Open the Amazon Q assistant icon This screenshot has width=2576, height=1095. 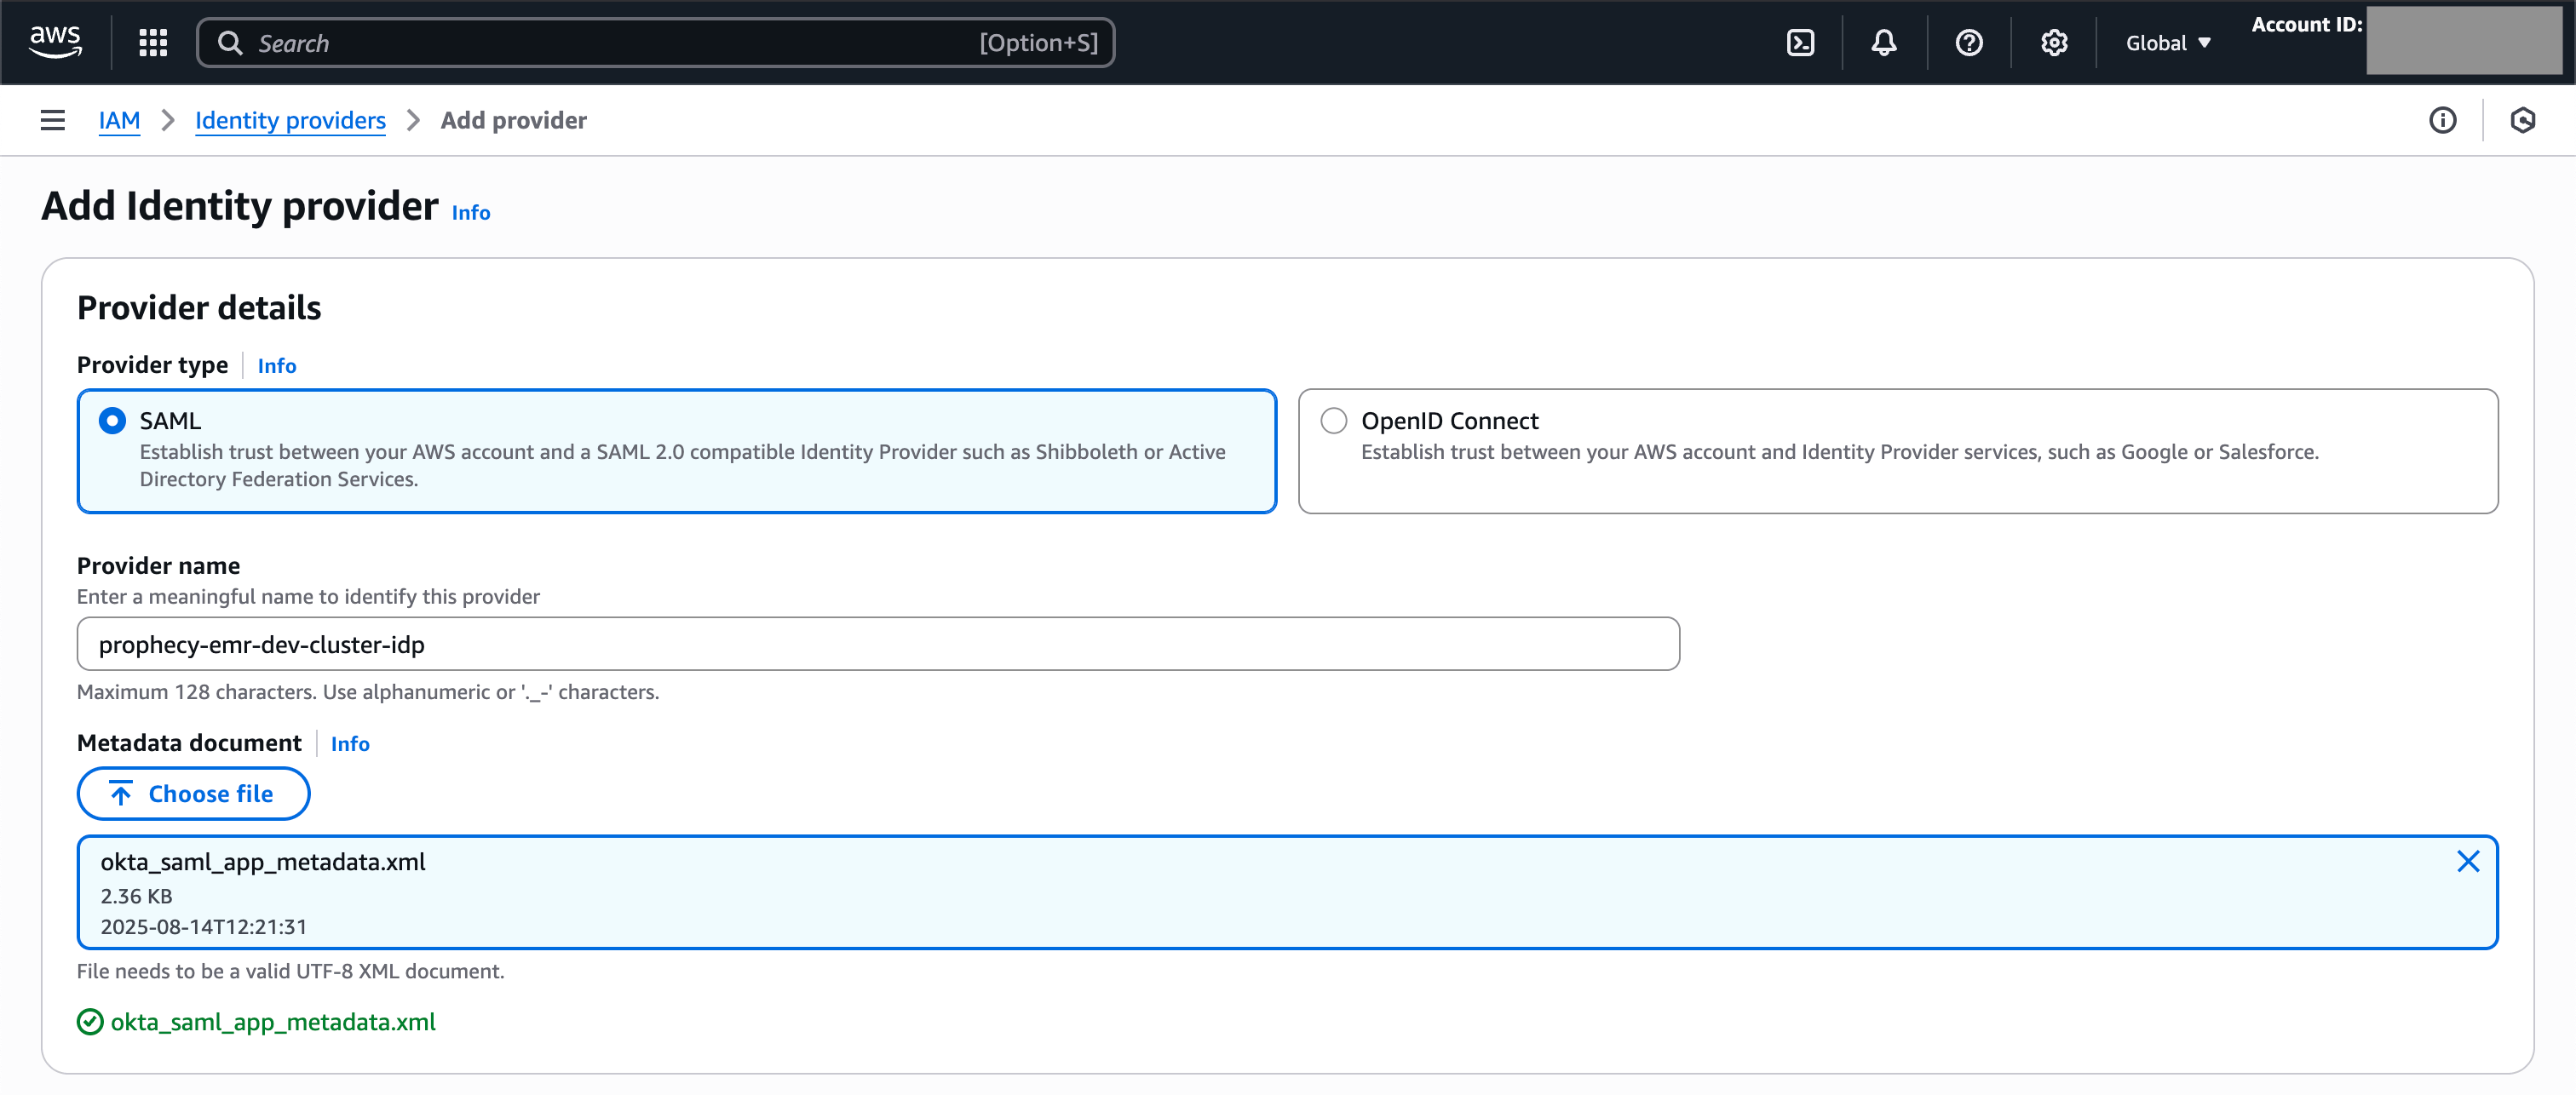coord(2524,120)
